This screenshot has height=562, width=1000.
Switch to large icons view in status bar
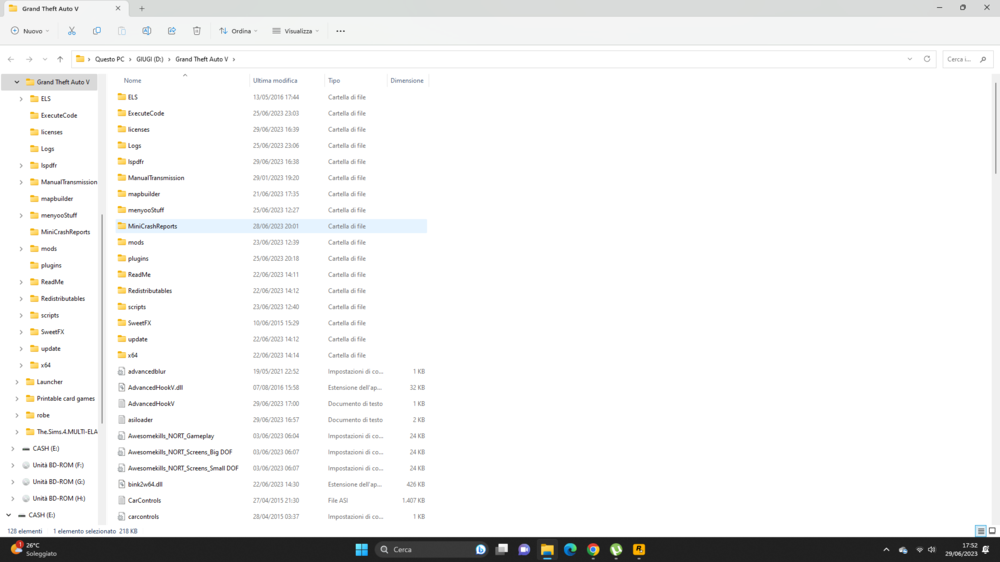(x=992, y=531)
